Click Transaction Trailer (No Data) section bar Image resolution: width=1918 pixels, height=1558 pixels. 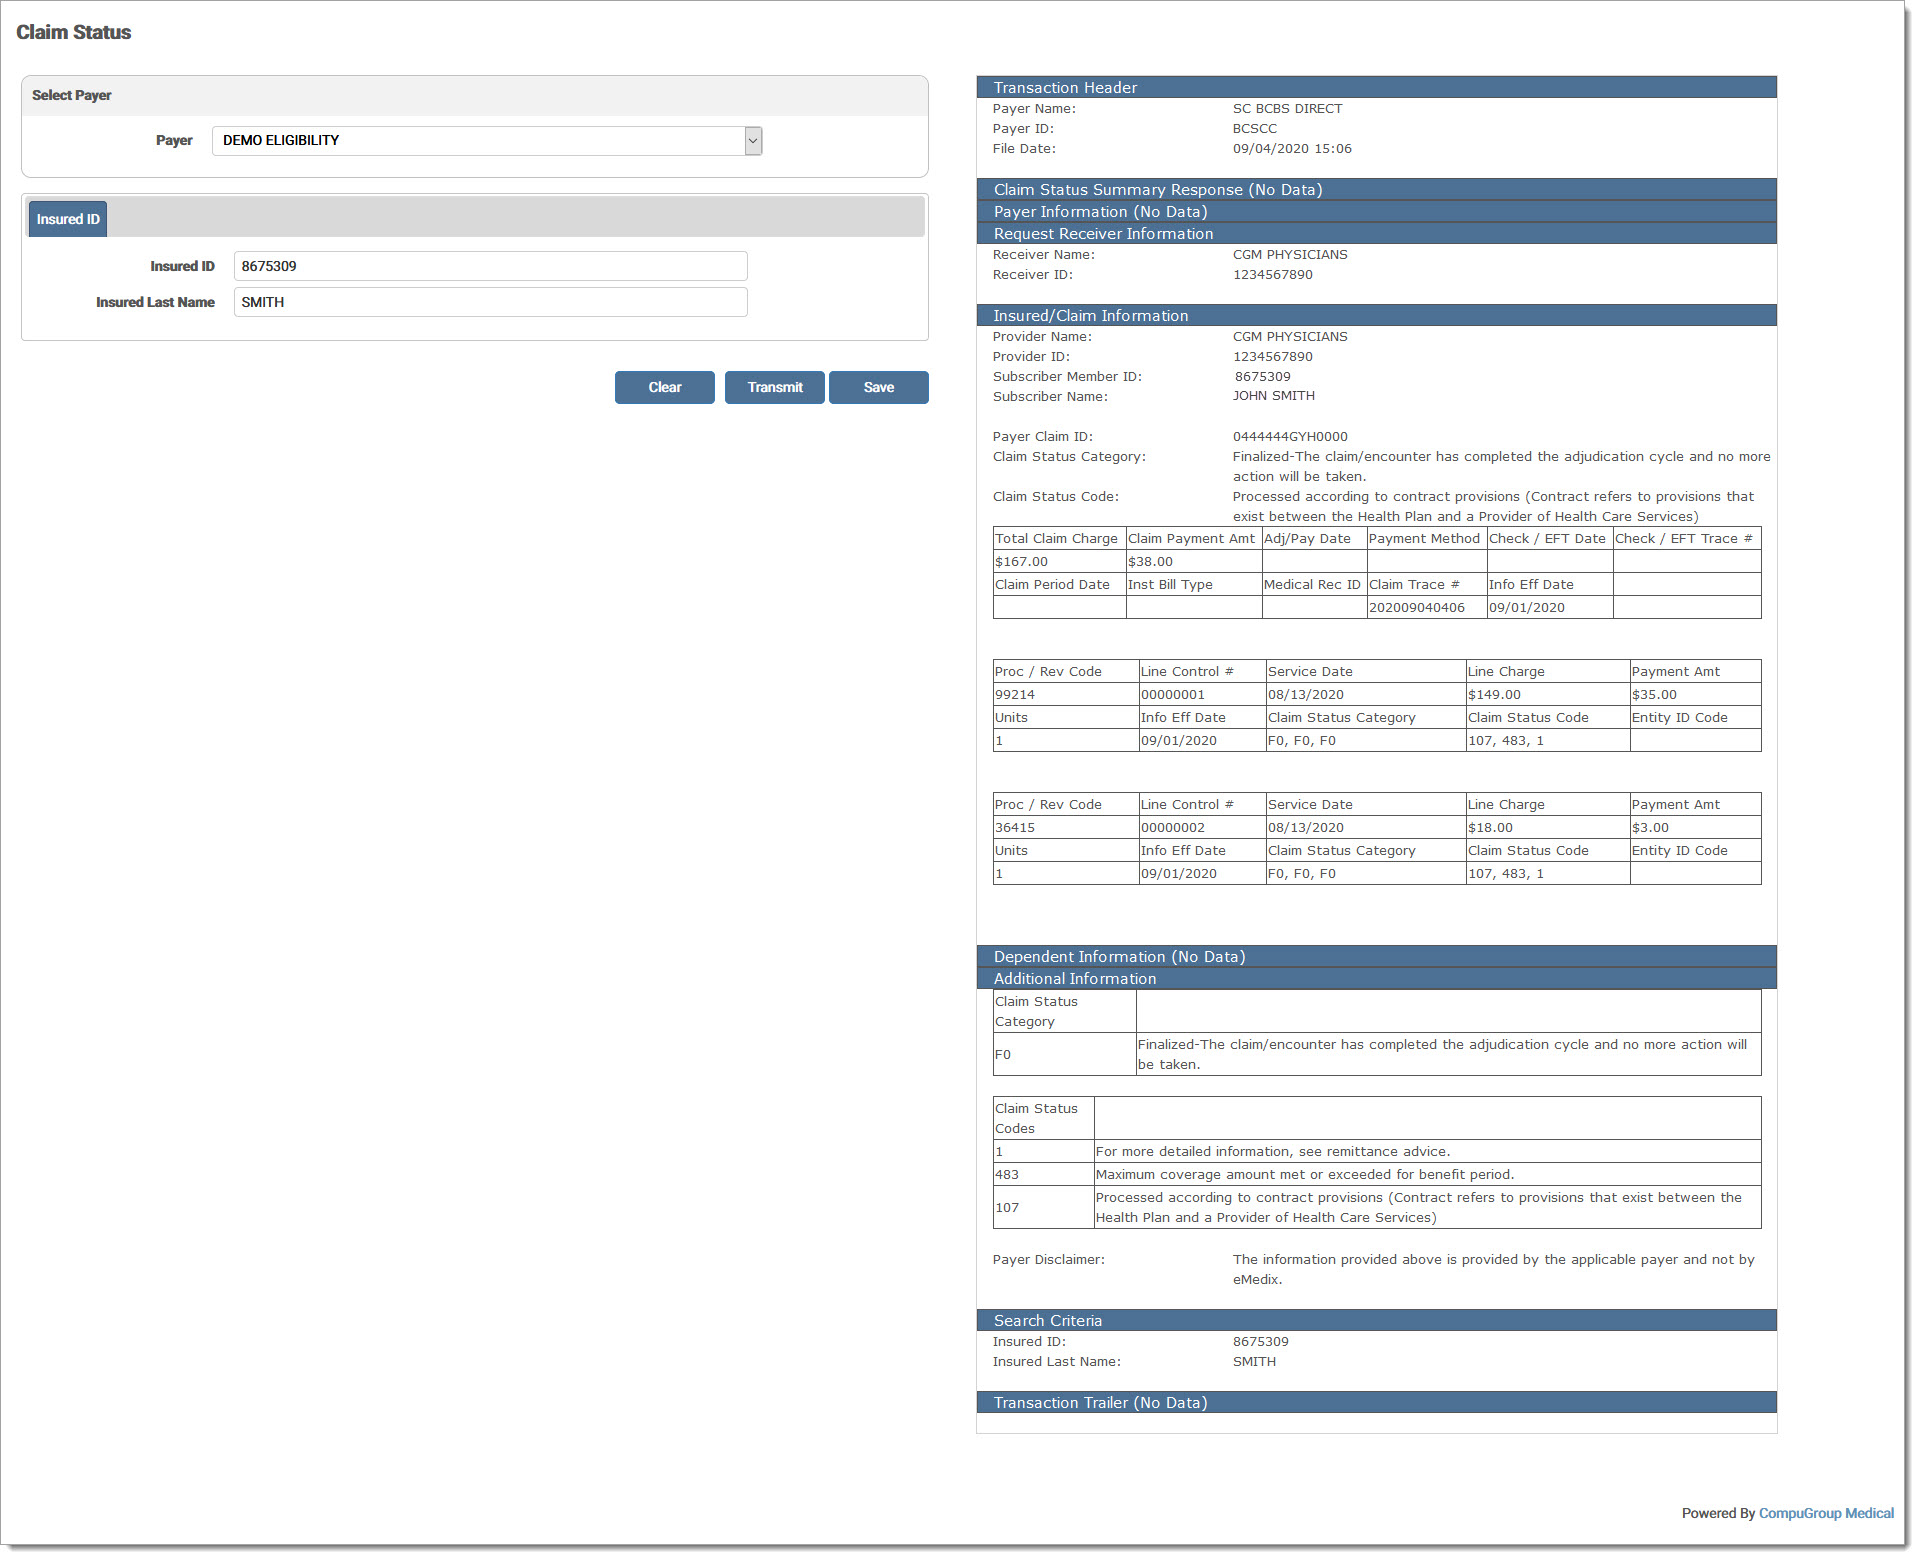[x=1376, y=1402]
